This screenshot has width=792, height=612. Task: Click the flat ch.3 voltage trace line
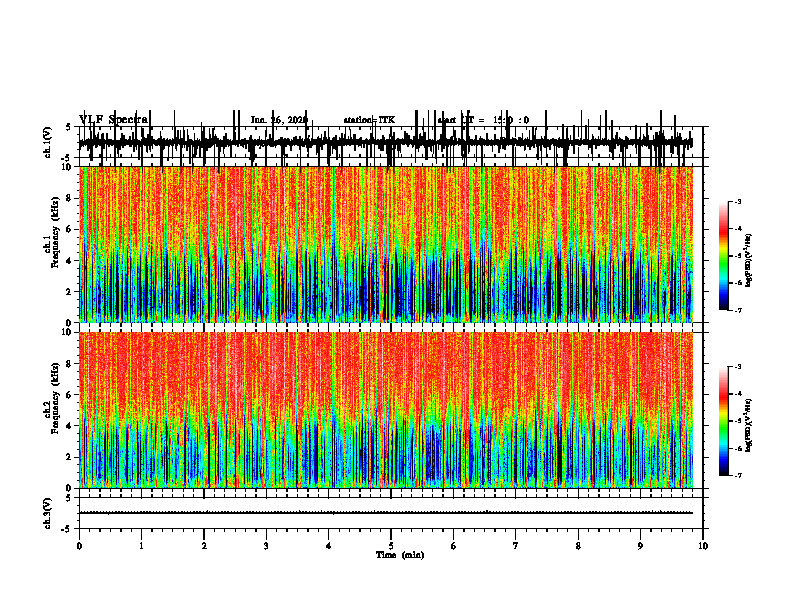(x=386, y=513)
